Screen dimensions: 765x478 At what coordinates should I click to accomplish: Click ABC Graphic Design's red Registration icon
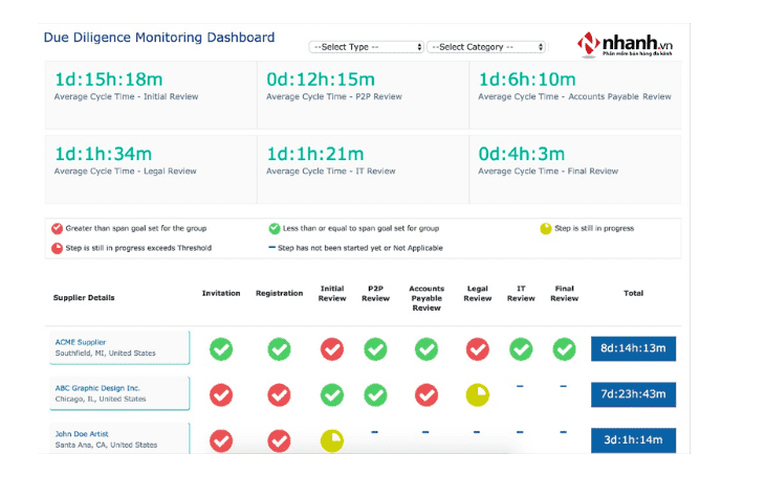point(279,395)
